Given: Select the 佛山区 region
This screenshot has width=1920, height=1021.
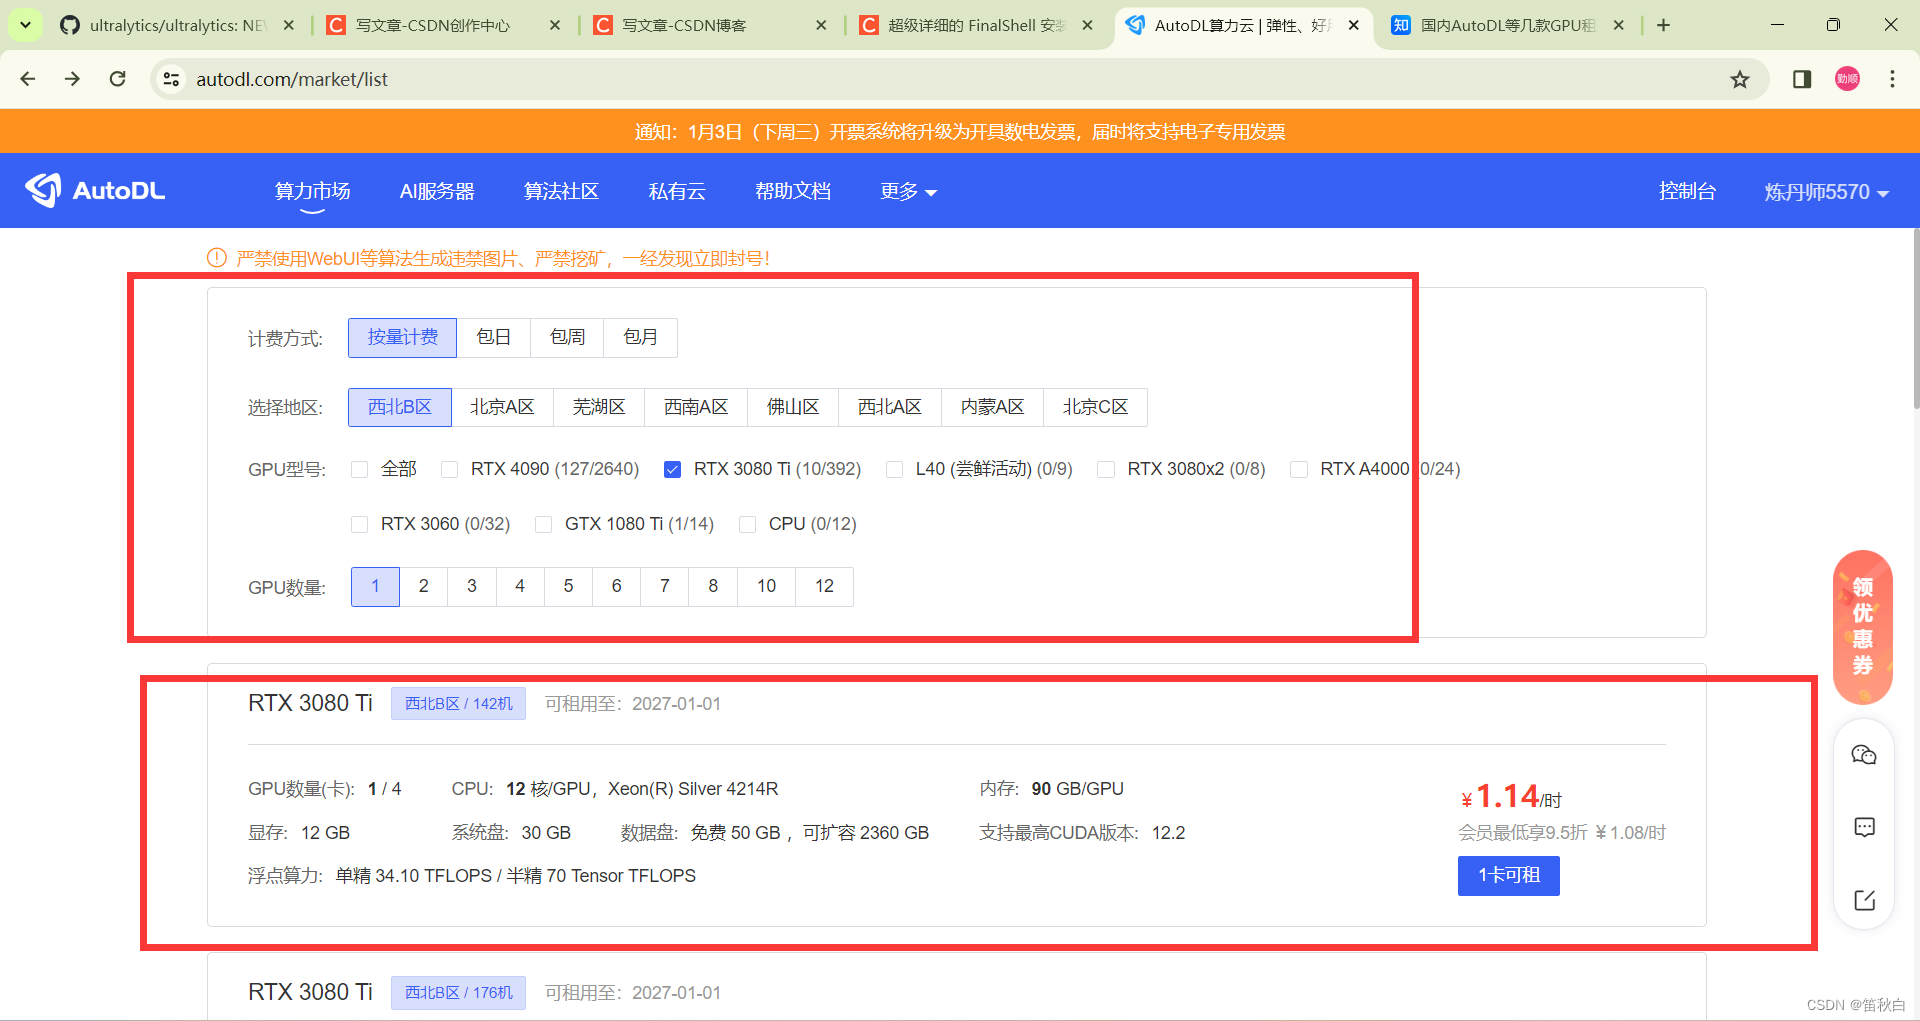Looking at the screenshot, I should click(793, 407).
